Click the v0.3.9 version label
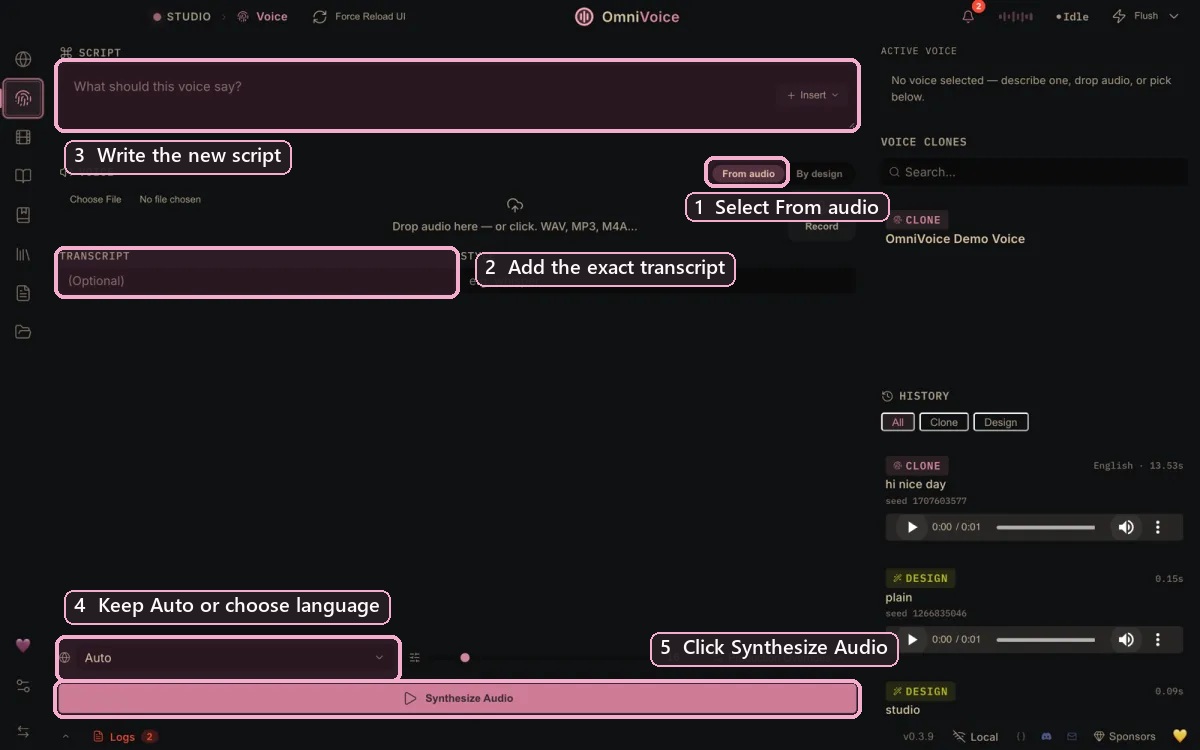The width and height of the screenshot is (1200, 750). (x=918, y=736)
